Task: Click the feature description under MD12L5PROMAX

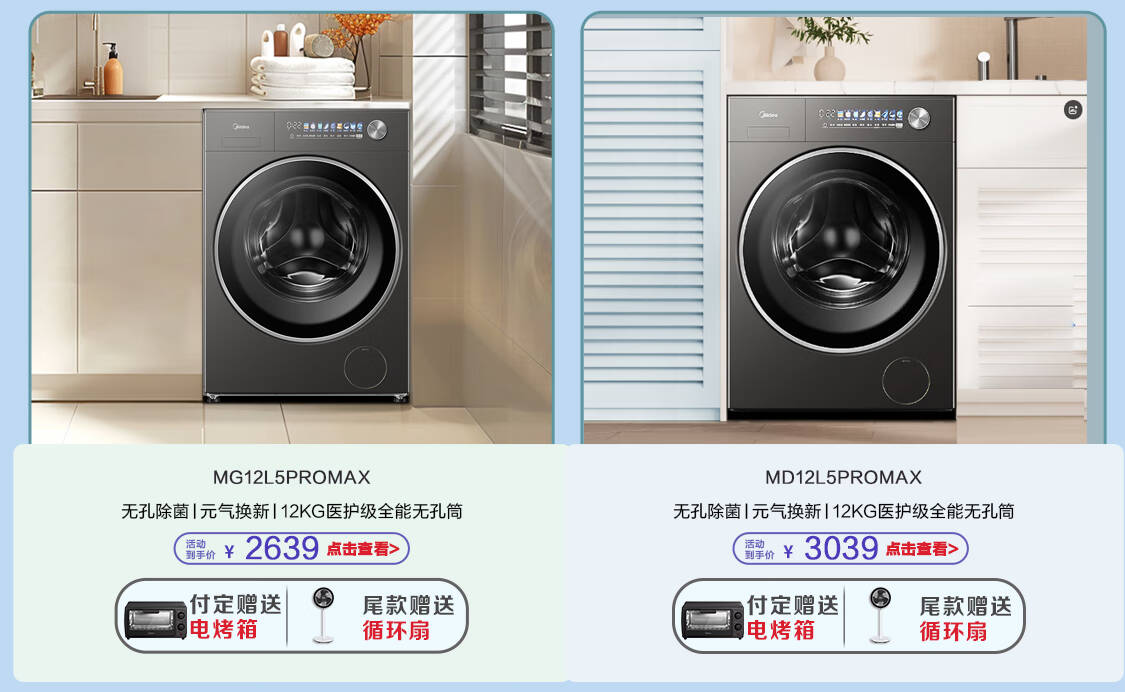Action: click(x=843, y=511)
